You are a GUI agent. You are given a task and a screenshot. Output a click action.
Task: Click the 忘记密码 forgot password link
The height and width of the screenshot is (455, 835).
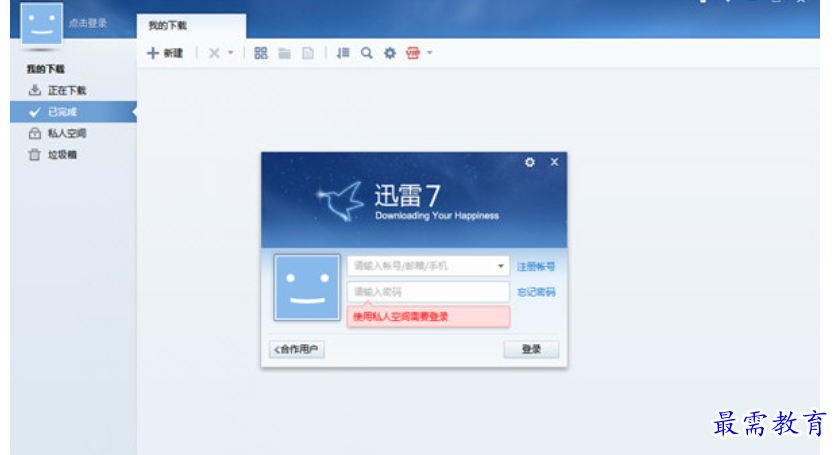[536, 292]
